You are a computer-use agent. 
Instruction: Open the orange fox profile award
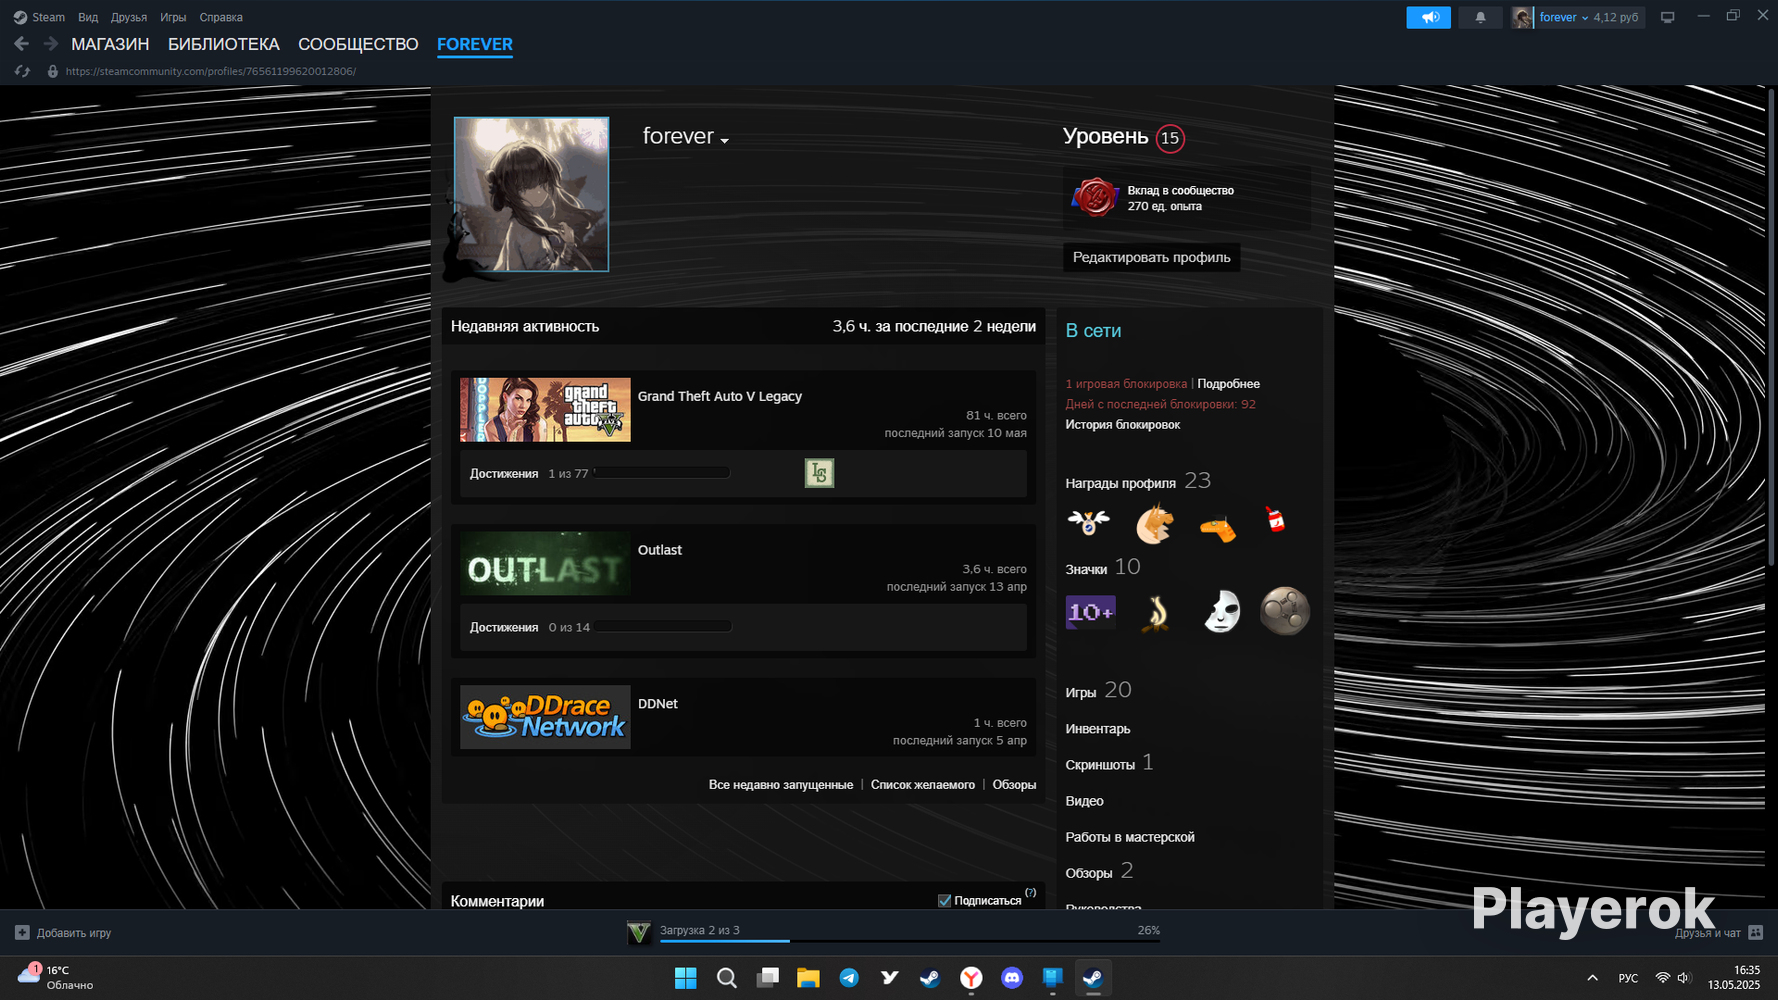click(1154, 523)
